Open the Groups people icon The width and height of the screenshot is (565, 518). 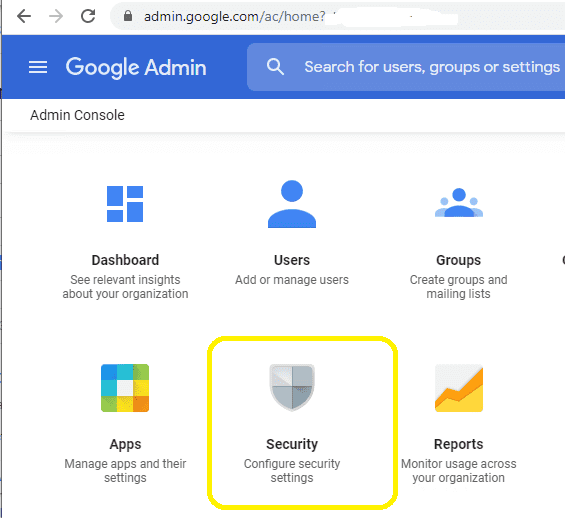(459, 202)
